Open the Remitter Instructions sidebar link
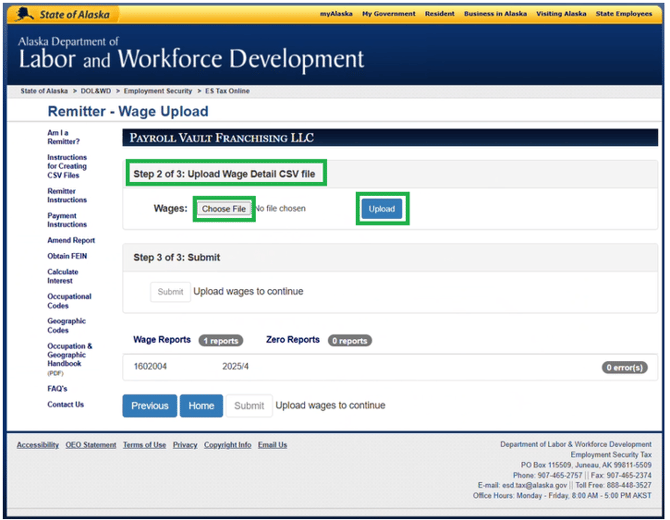Image resolution: width=670 pixels, height=520 pixels. [x=67, y=195]
